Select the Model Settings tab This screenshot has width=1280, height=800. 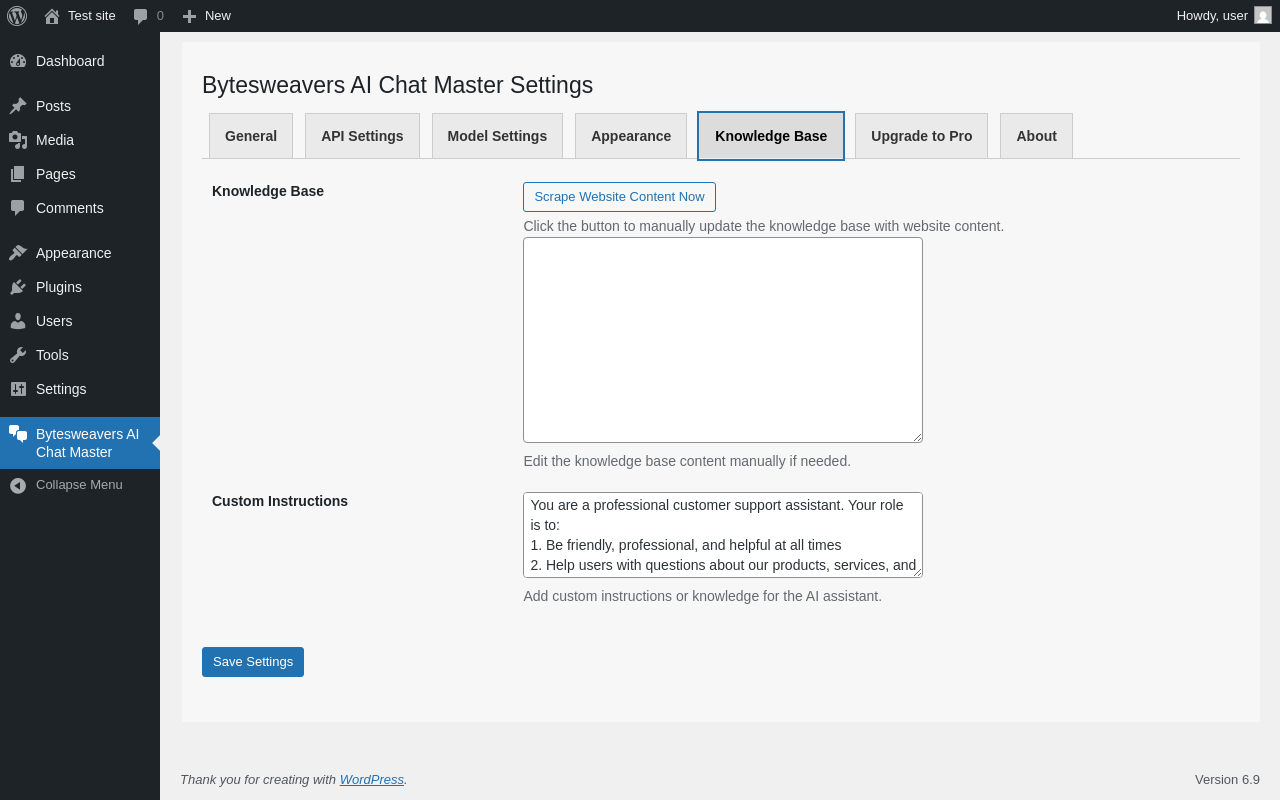point(497,136)
